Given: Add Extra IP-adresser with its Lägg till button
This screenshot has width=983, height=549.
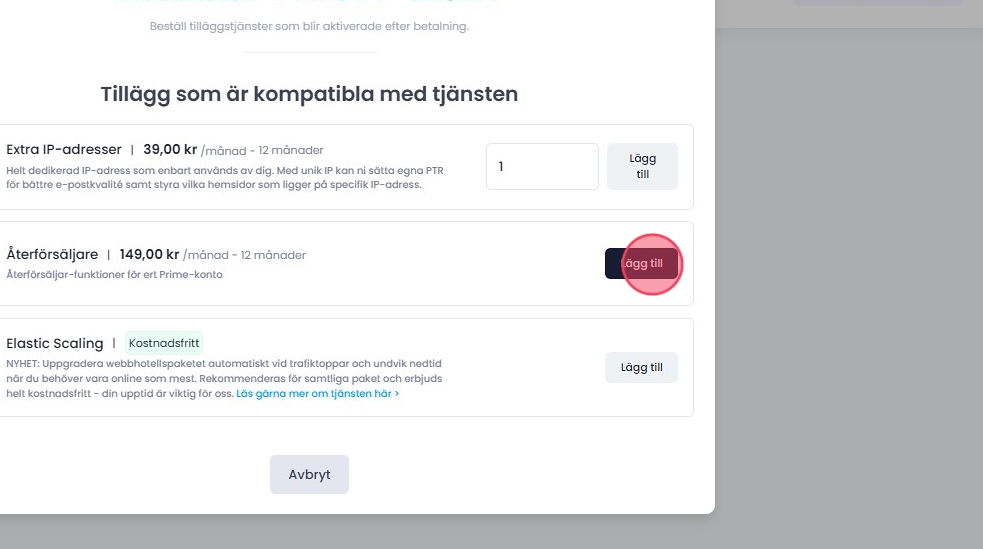Looking at the screenshot, I should (x=642, y=166).
